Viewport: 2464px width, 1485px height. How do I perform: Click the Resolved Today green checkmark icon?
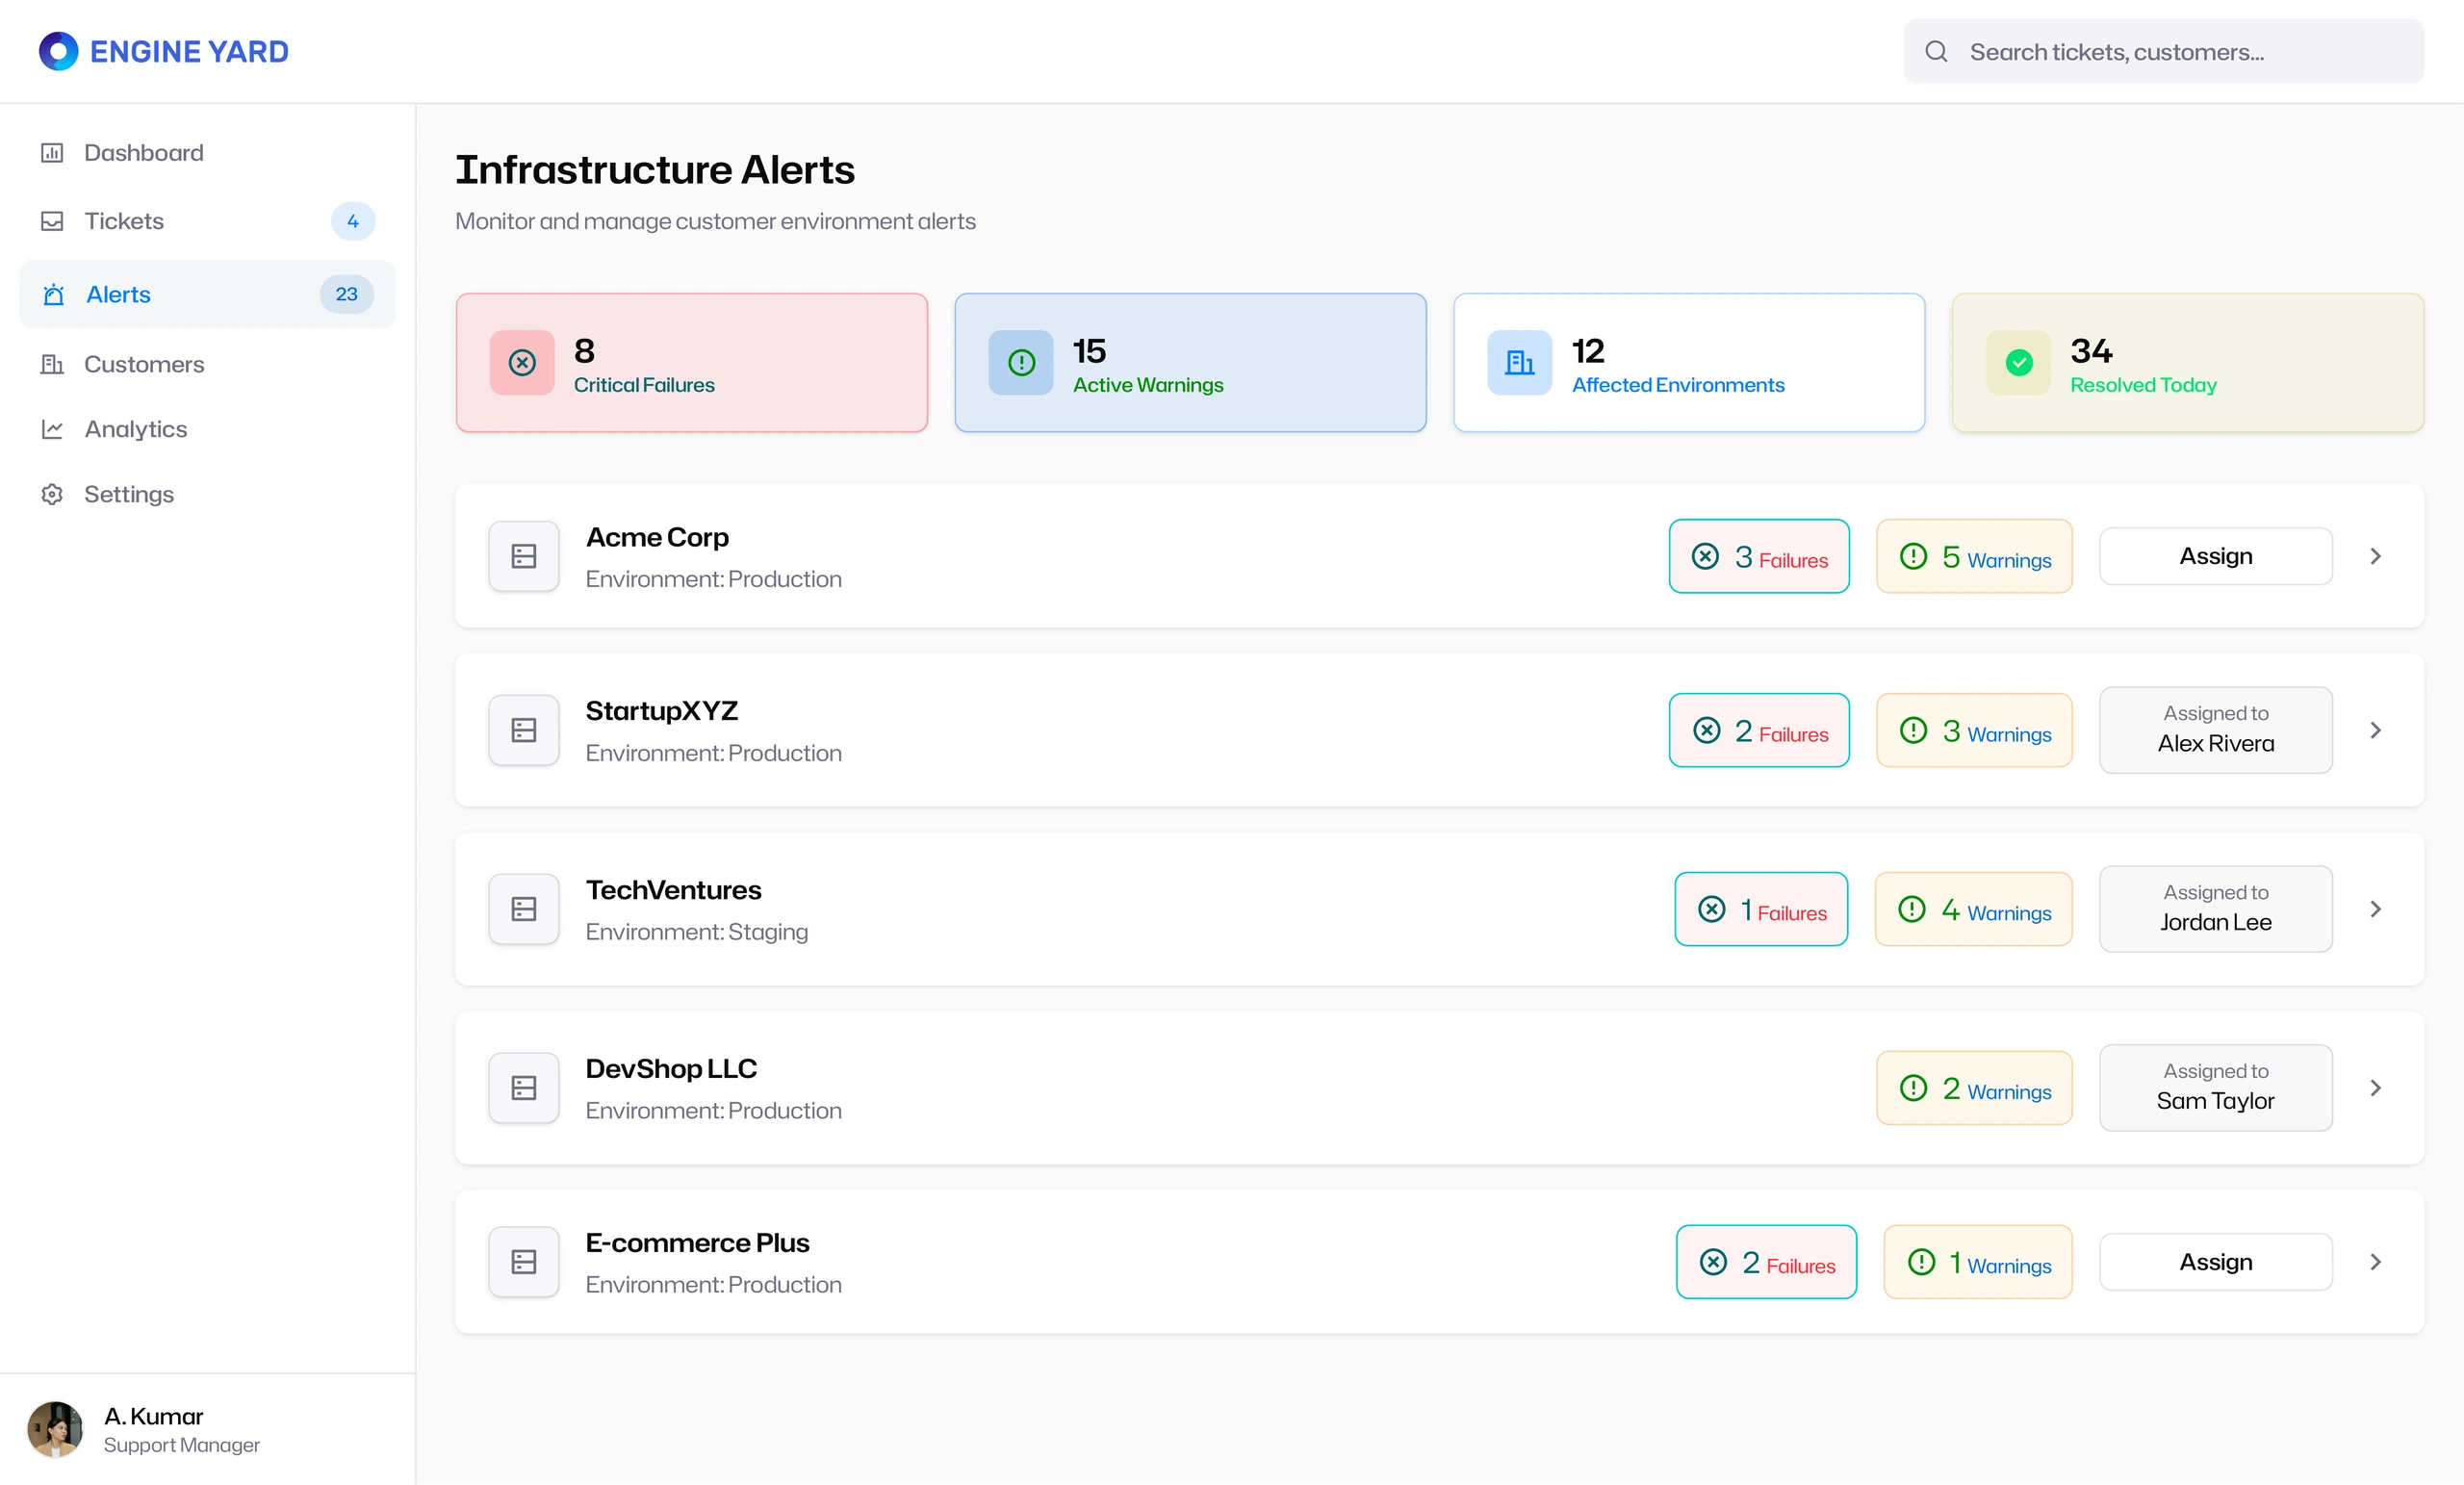[x=2018, y=363]
